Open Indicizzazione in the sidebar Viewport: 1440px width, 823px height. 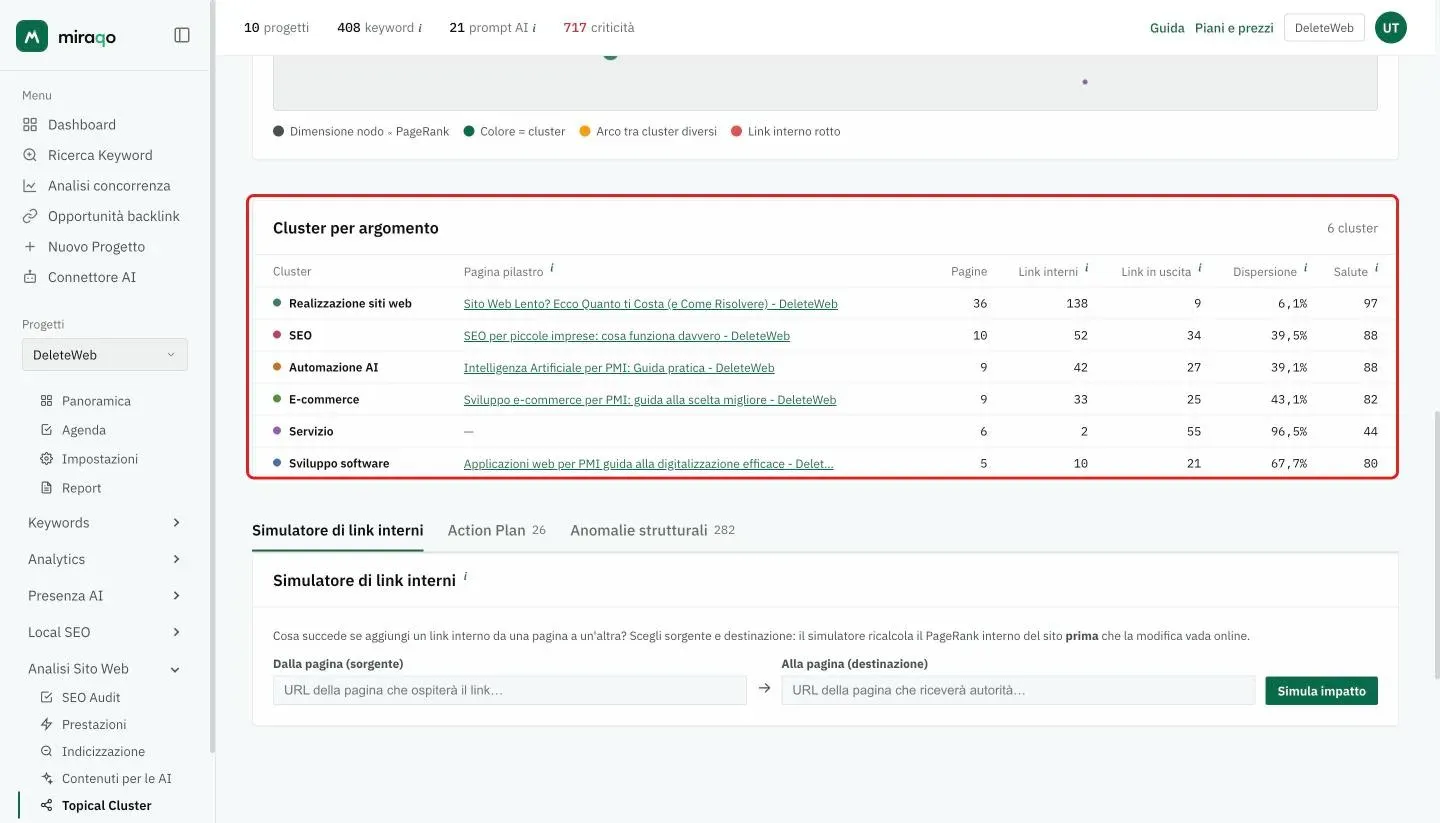click(103, 751)
